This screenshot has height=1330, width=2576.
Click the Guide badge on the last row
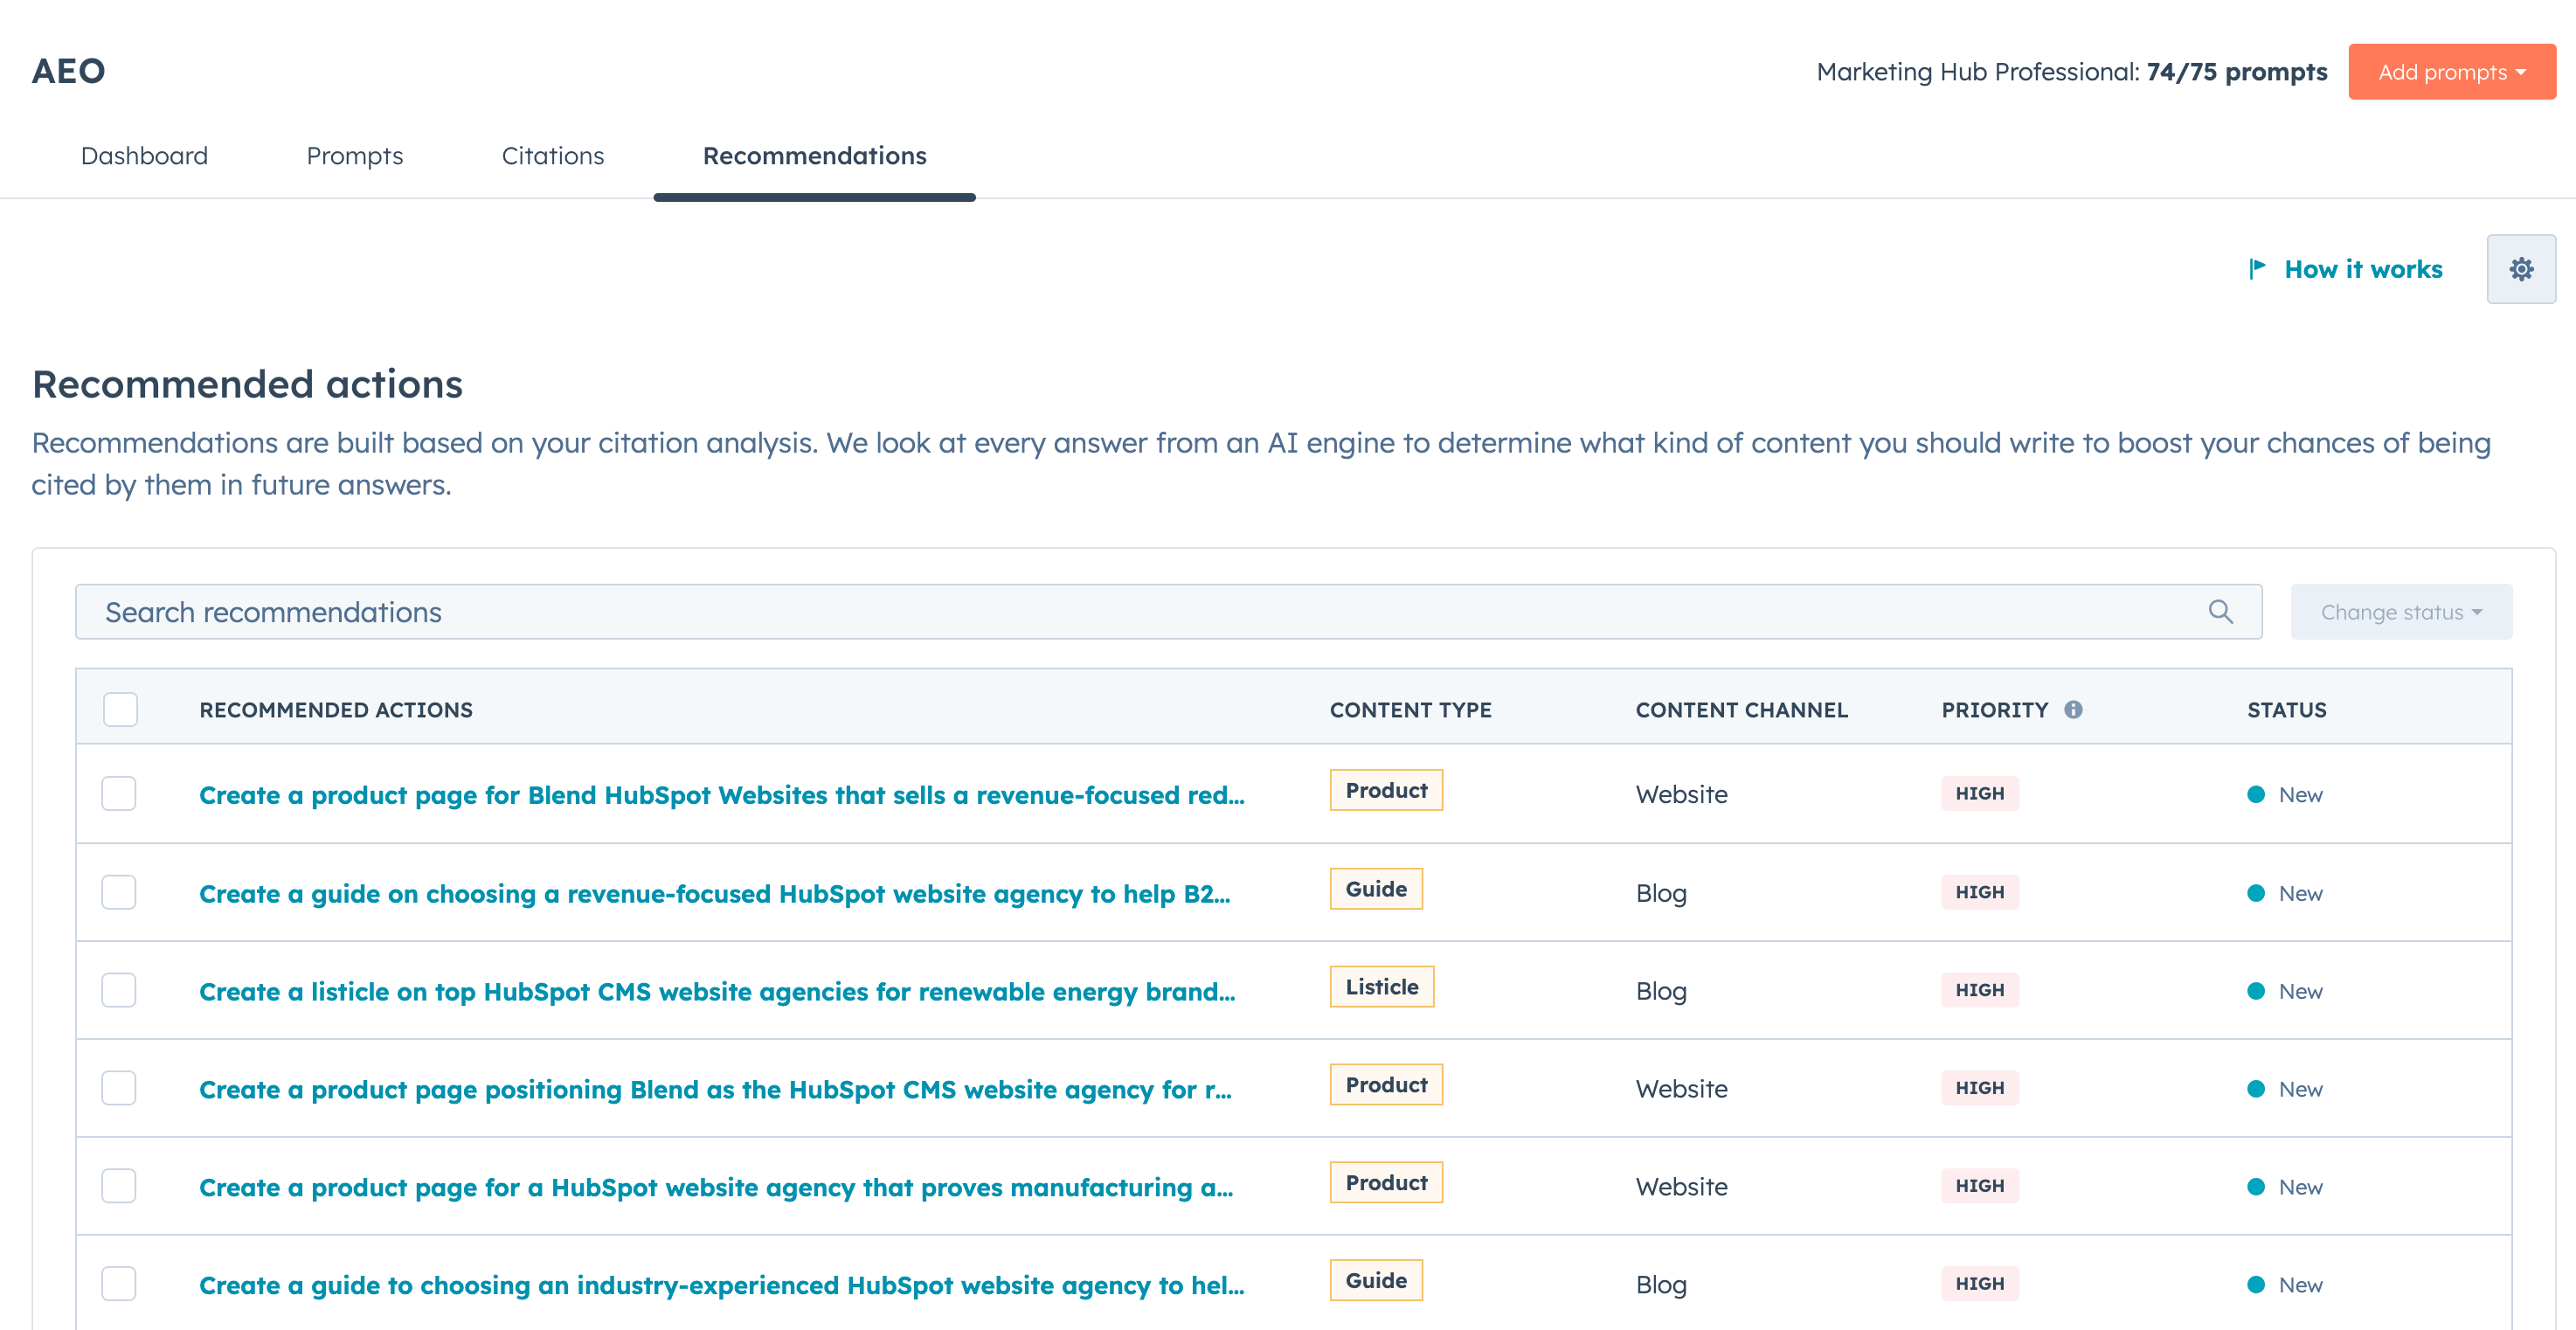click(x=1376, y=1280)
